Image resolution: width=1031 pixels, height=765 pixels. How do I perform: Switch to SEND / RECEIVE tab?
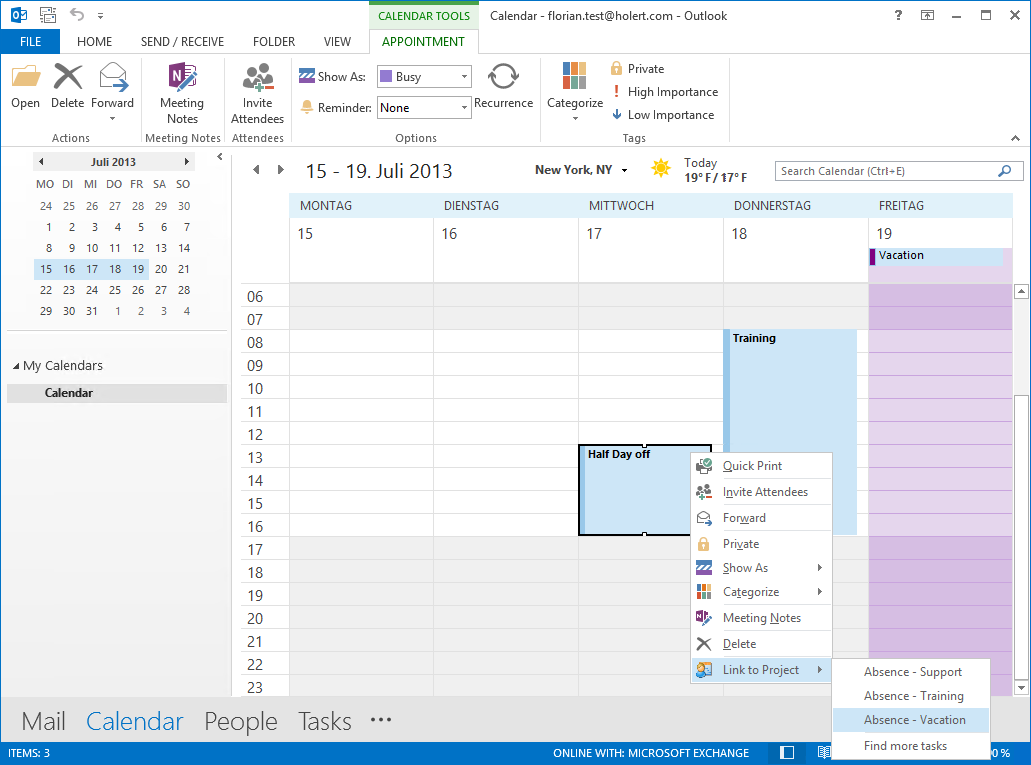tap(182, 41)
